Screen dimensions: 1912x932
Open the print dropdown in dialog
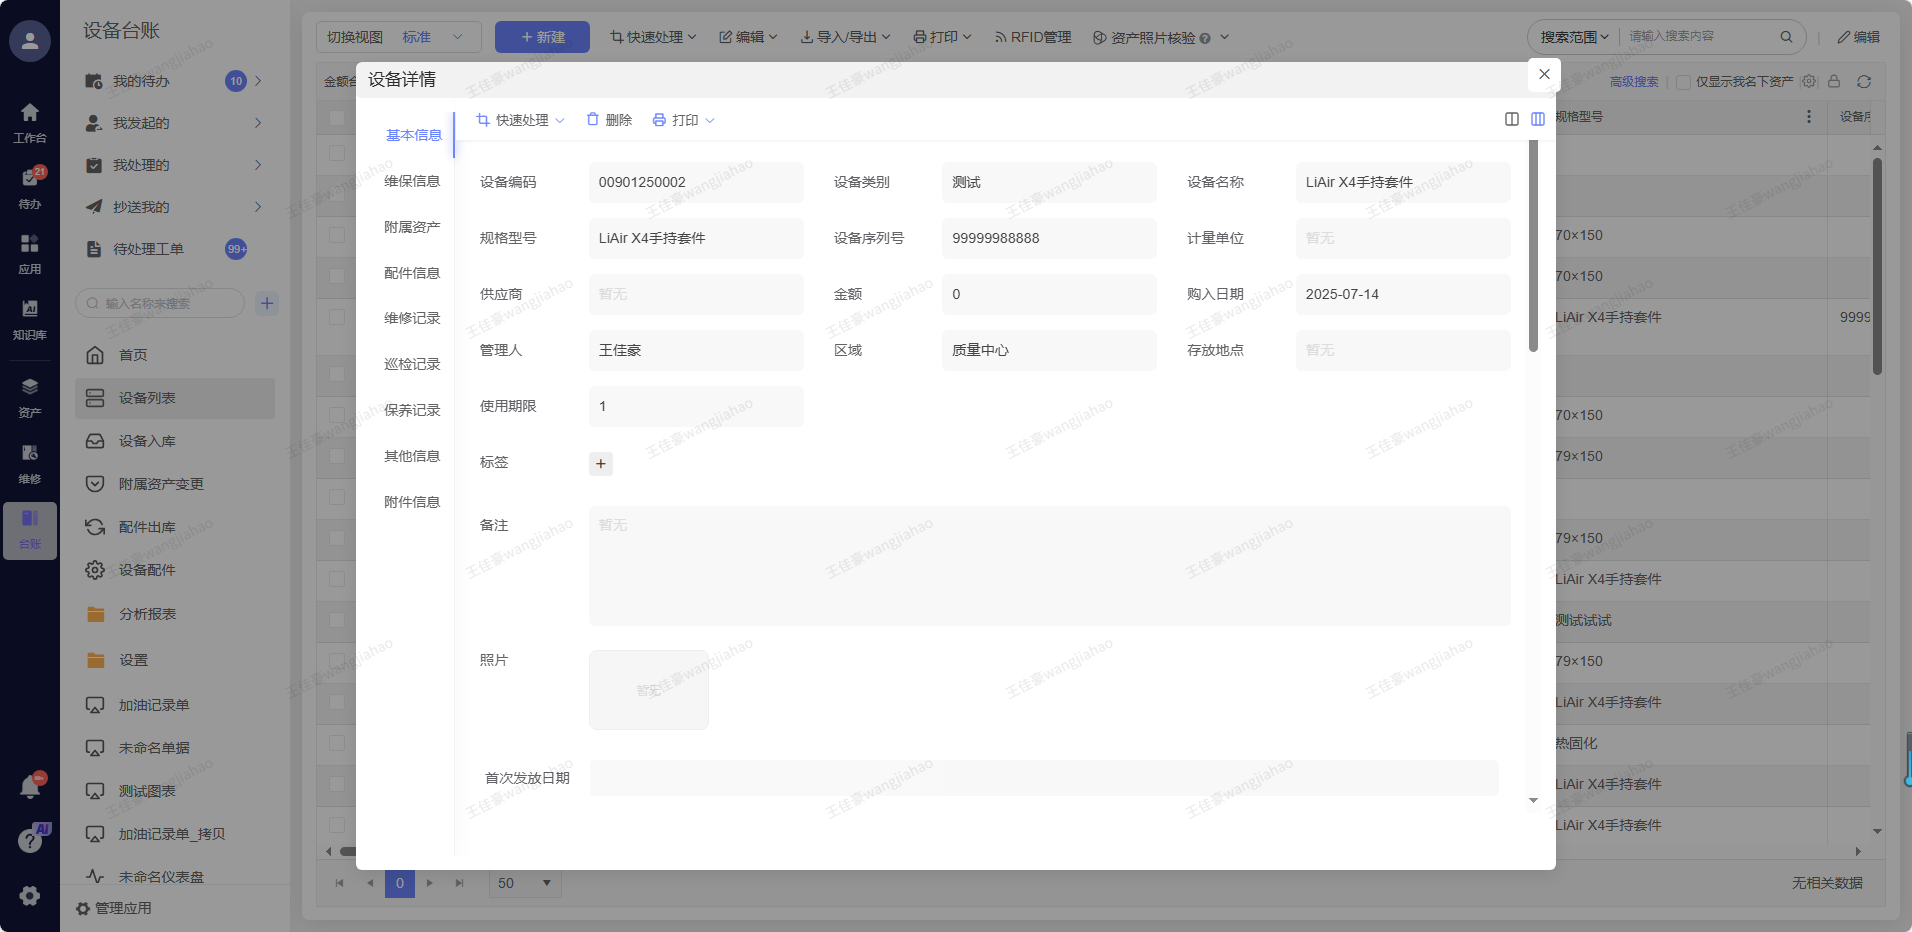point(684,120)
